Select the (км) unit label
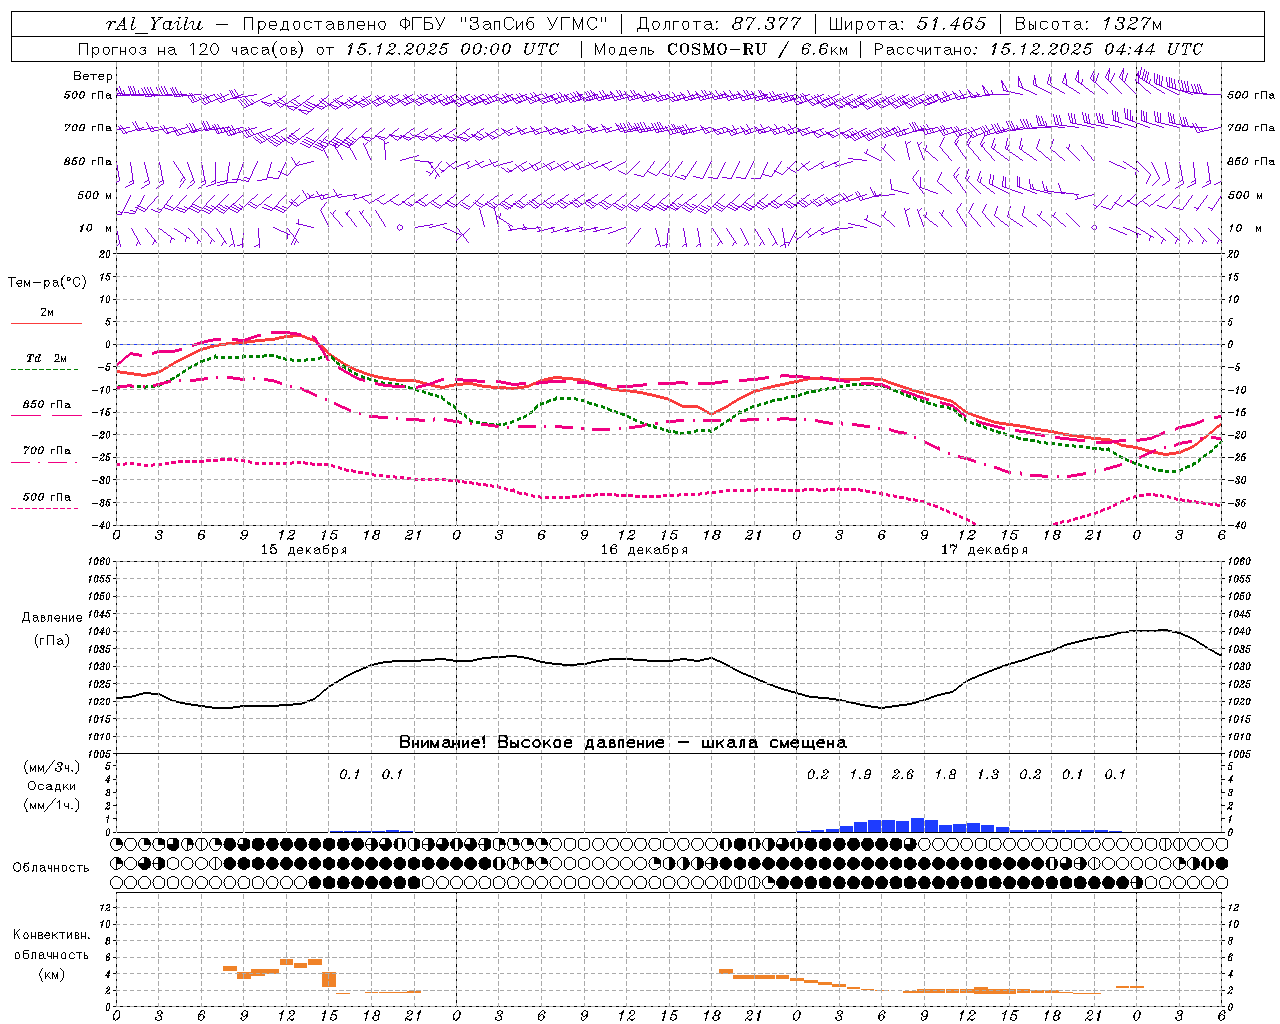The image size is (1280, 1024). (x=51, y=974)
